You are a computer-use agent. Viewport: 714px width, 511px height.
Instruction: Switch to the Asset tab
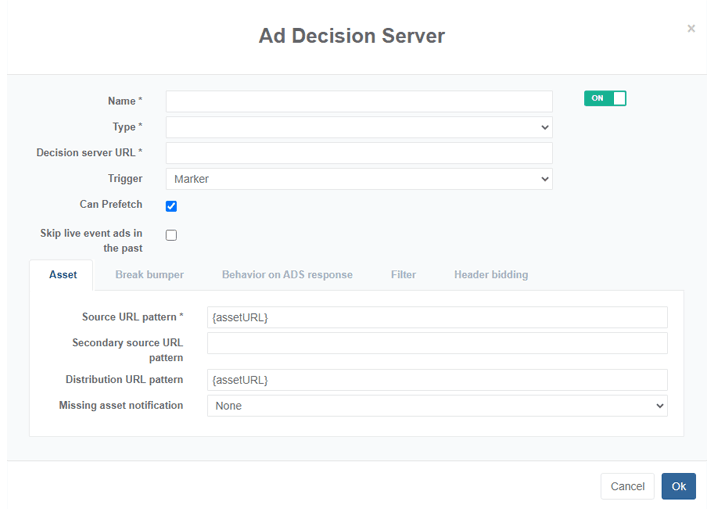point(63,275)
